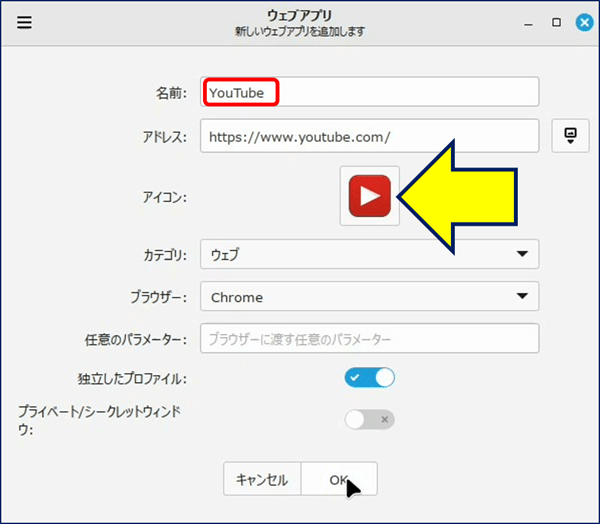600x524 pixels.
Task: Toggle the 独立したプロファイル switch off
Action: pos(370,378)
